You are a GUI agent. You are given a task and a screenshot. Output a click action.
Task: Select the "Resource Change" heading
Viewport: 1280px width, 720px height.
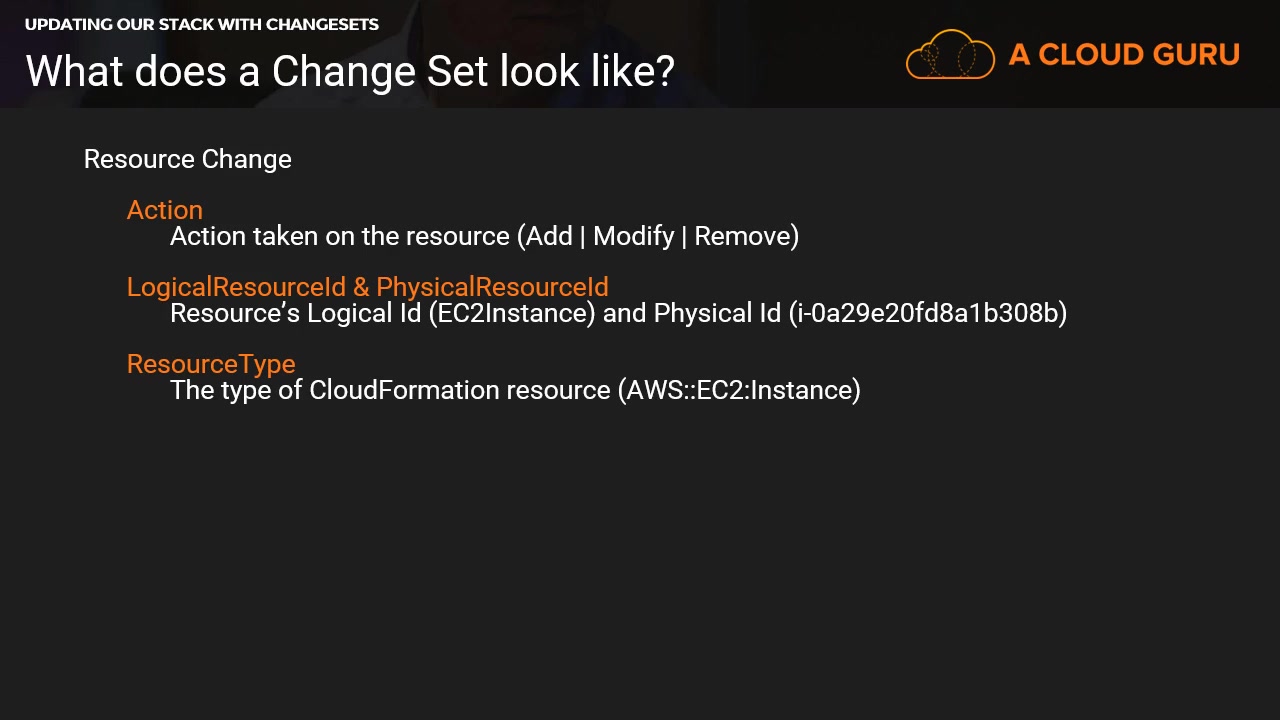tap(187, 159)
